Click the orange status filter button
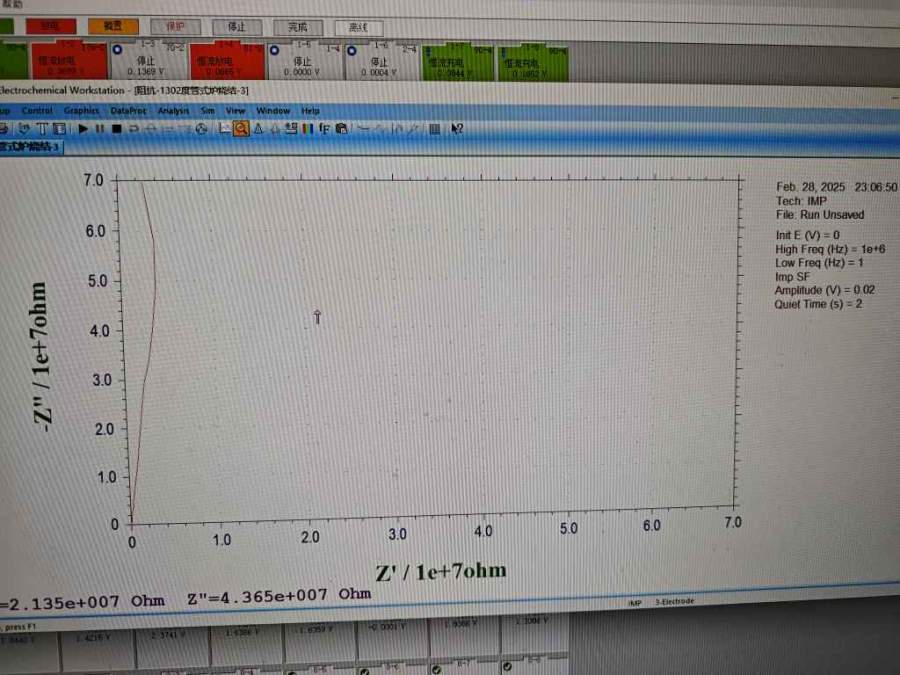Image resolution: width=900 pixels, height=675 pixels. (x=113, y=26)
